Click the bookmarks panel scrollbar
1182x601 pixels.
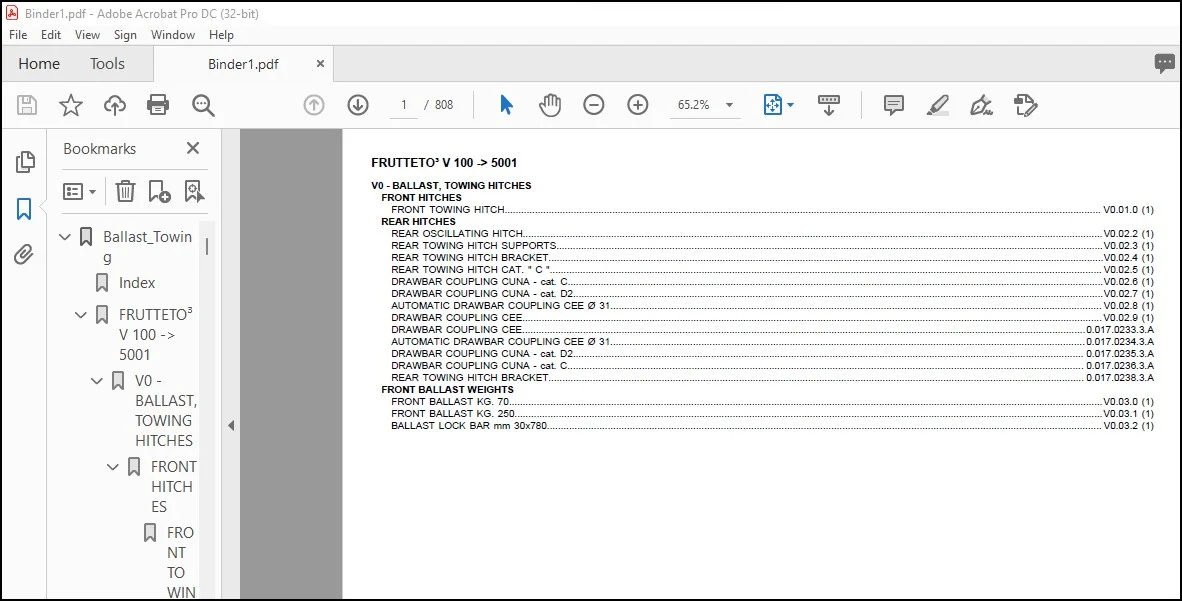coord(207,247)
